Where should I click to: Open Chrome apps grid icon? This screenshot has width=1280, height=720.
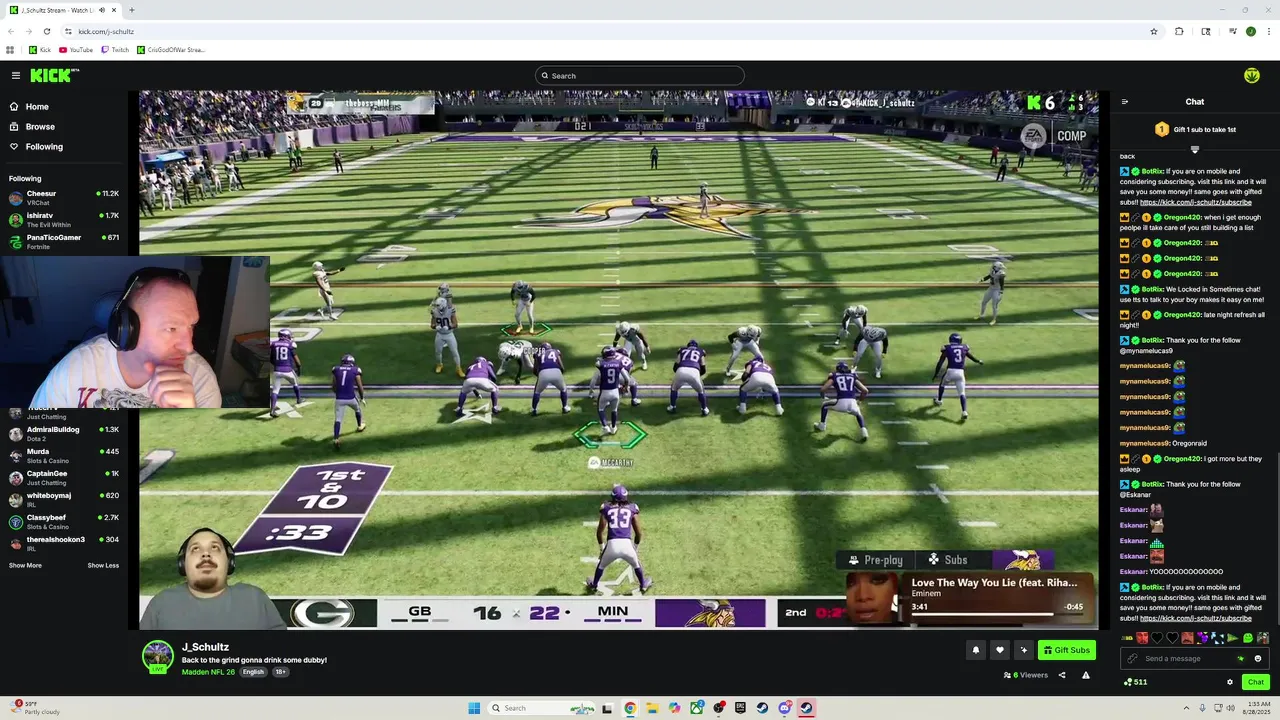[x=10, y=49]
